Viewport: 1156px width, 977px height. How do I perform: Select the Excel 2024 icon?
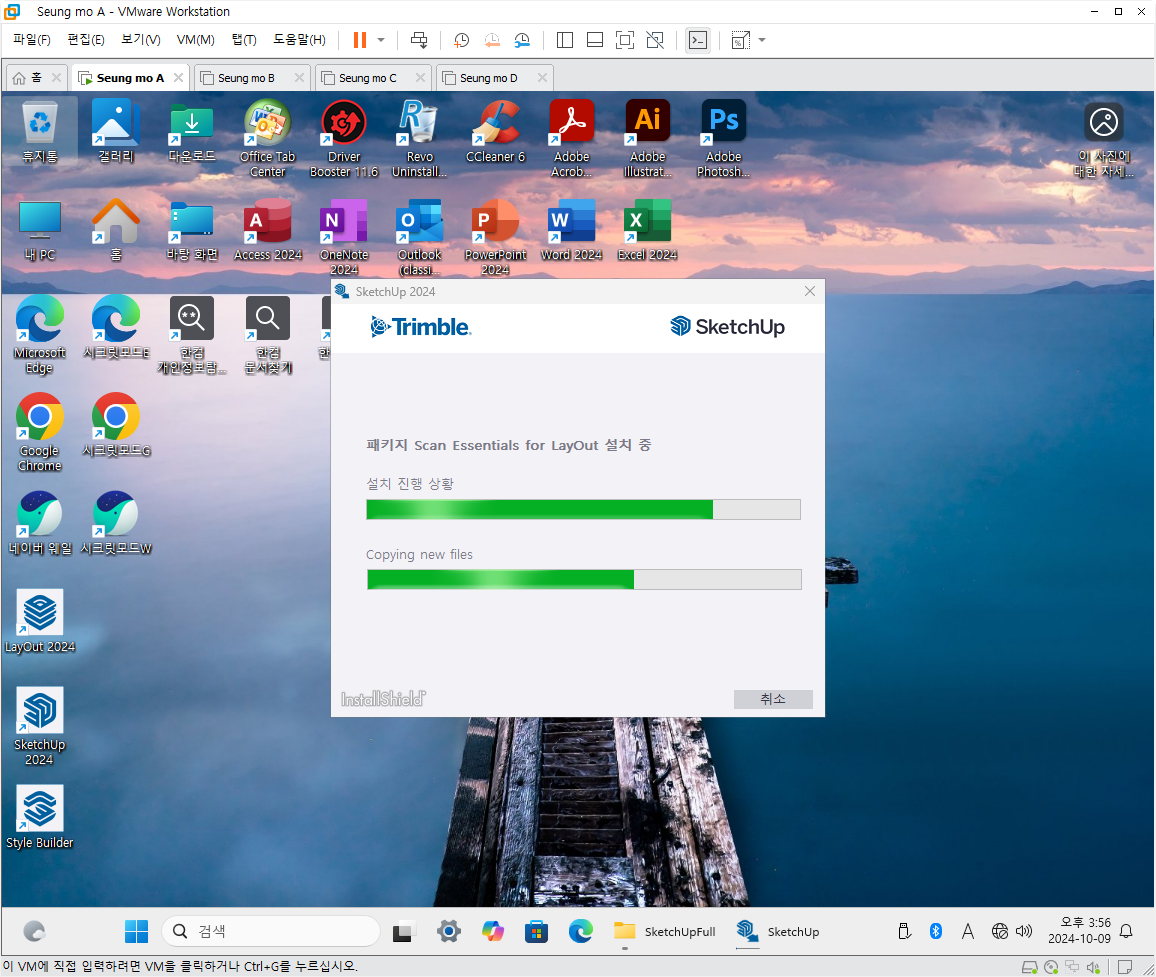pos(647,230)
